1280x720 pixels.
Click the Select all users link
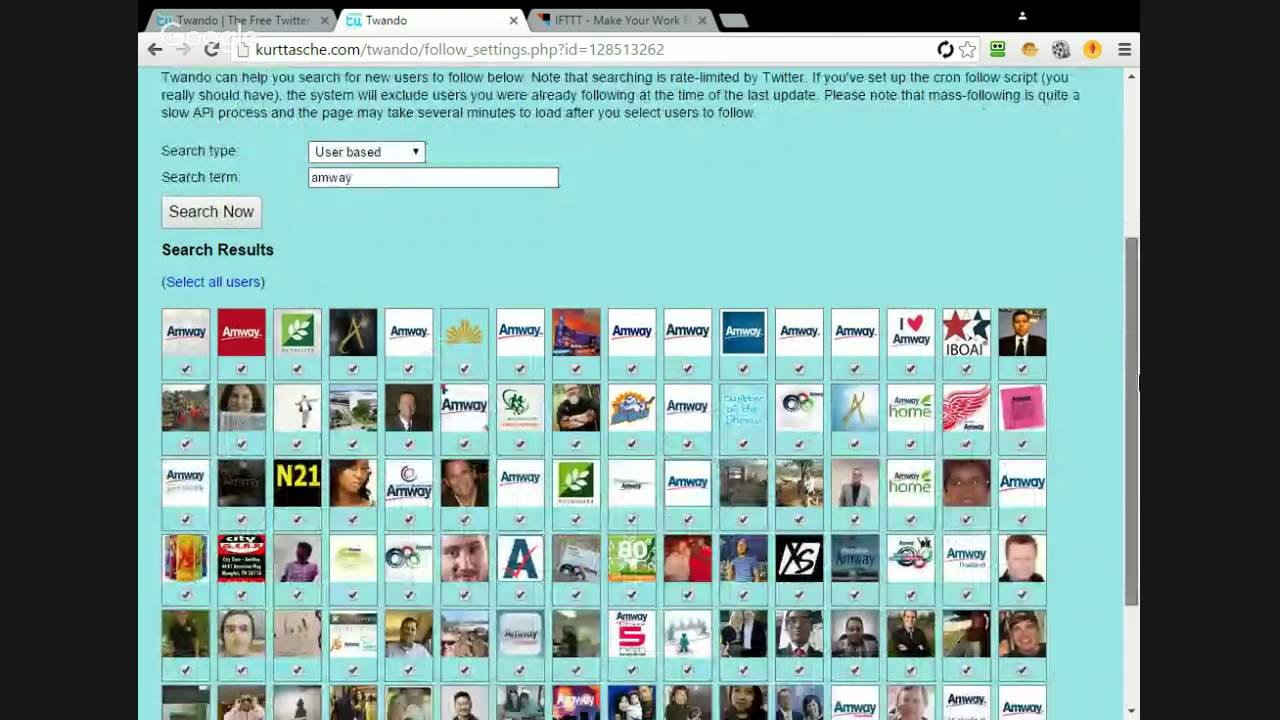click(213, 282)
